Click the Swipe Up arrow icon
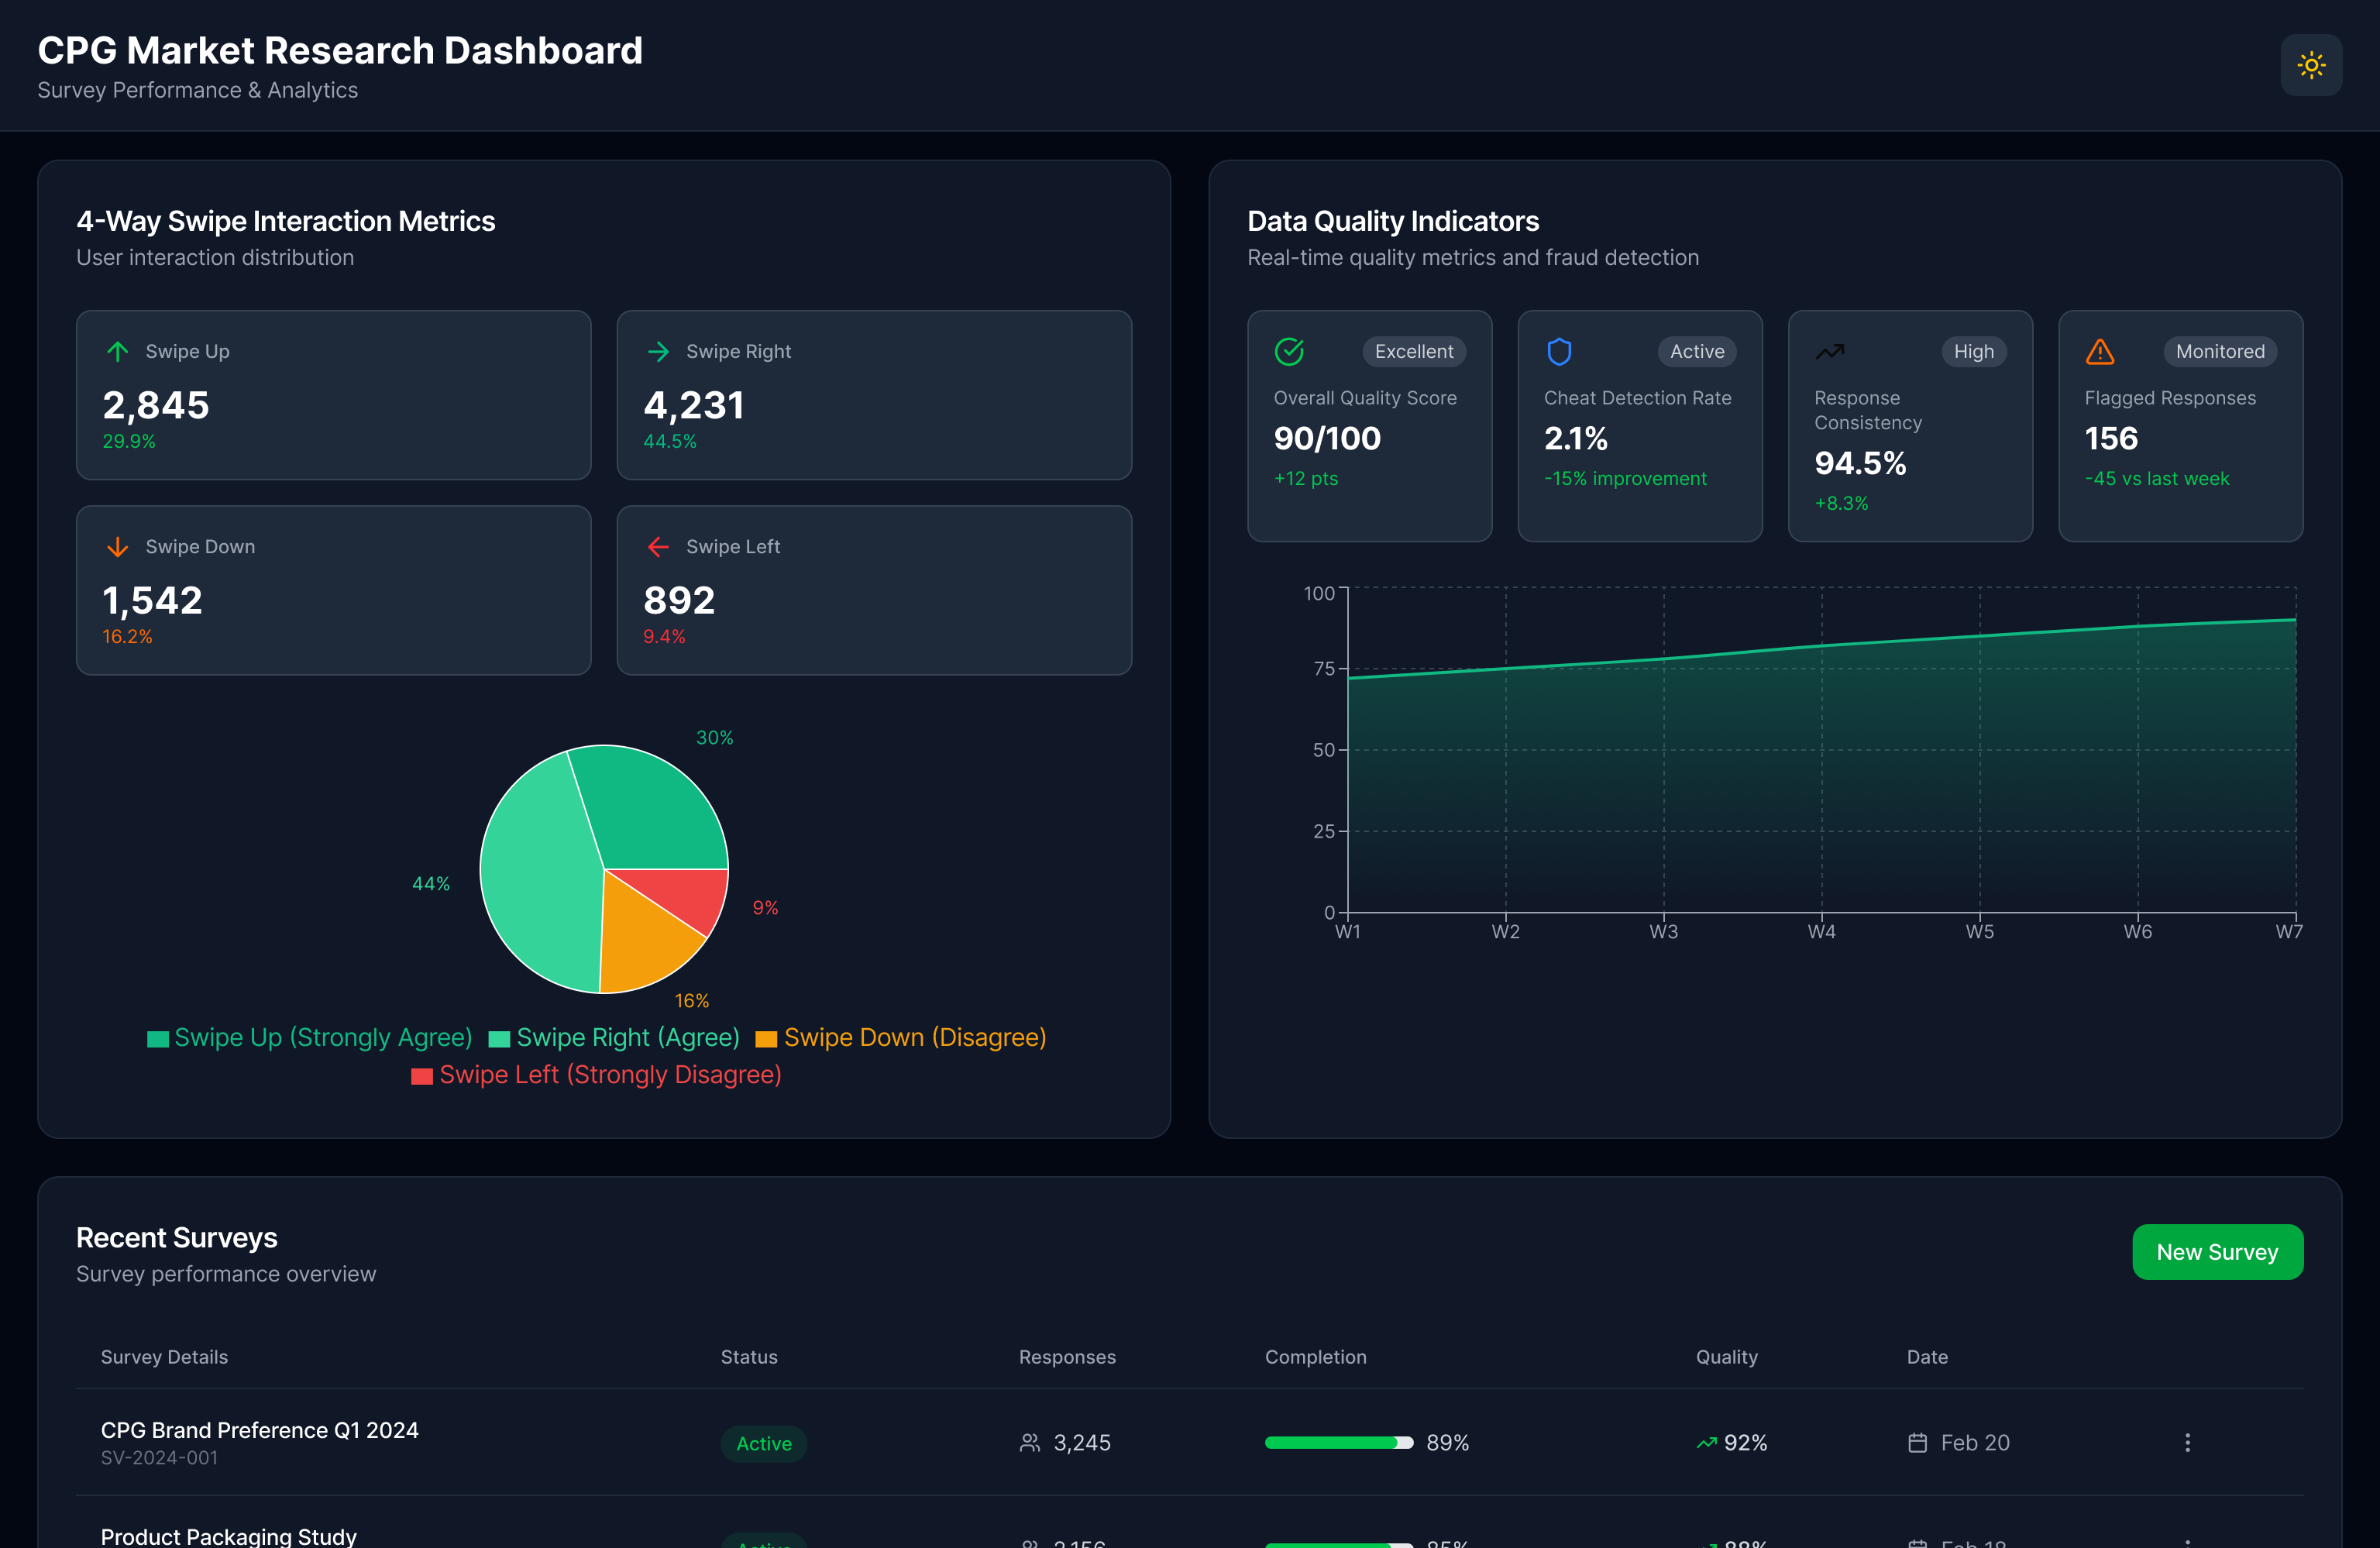This screenshot has height=1548, width=2380. pos(117,352)
